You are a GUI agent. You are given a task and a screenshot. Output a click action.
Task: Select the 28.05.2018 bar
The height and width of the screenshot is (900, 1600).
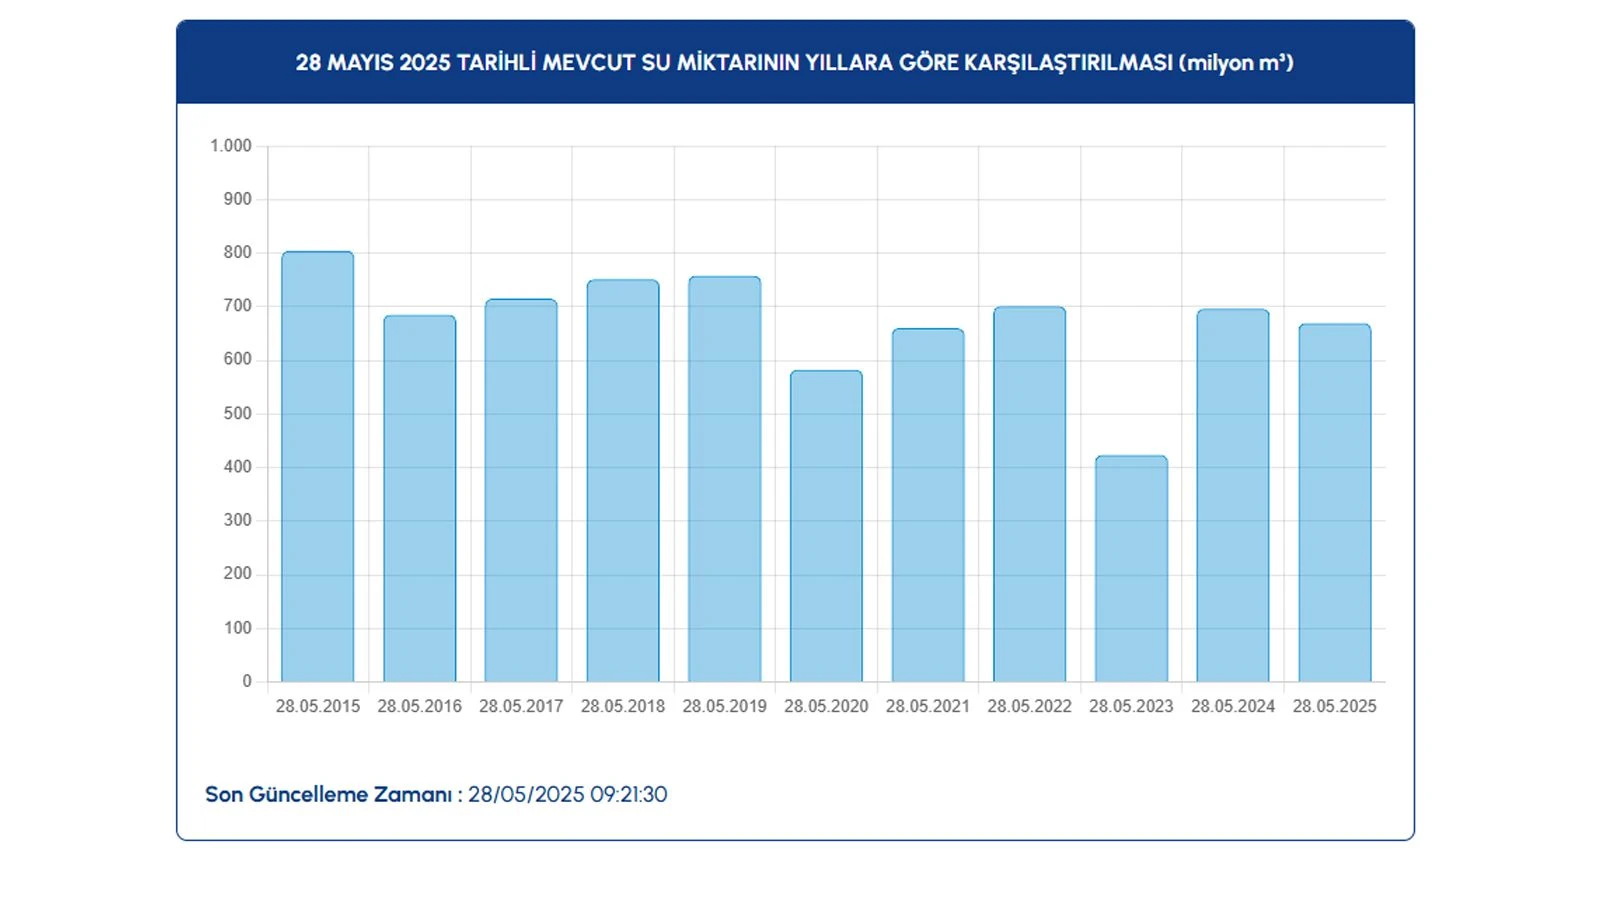623,481
